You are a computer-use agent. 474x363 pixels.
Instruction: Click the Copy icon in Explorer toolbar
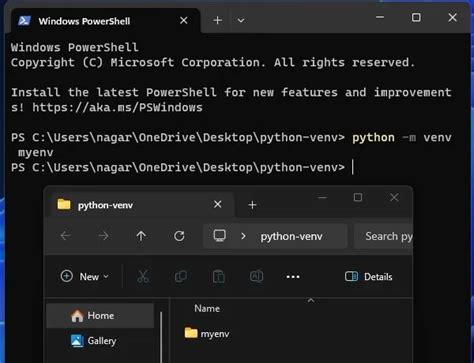pyautogui.click(x=181, y=276)
